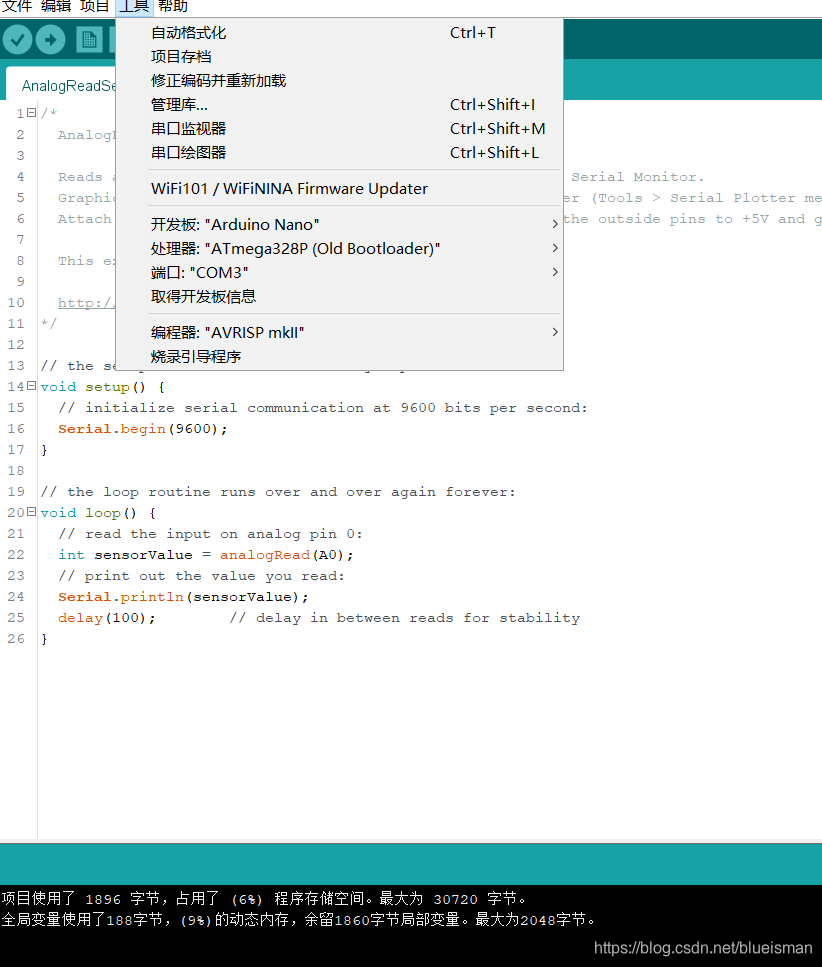Open the 端口 "COM3" submenu
Image resolution: width=822 pixels, height=967 pixels.
pyautogui.click(x=300, y=272)
